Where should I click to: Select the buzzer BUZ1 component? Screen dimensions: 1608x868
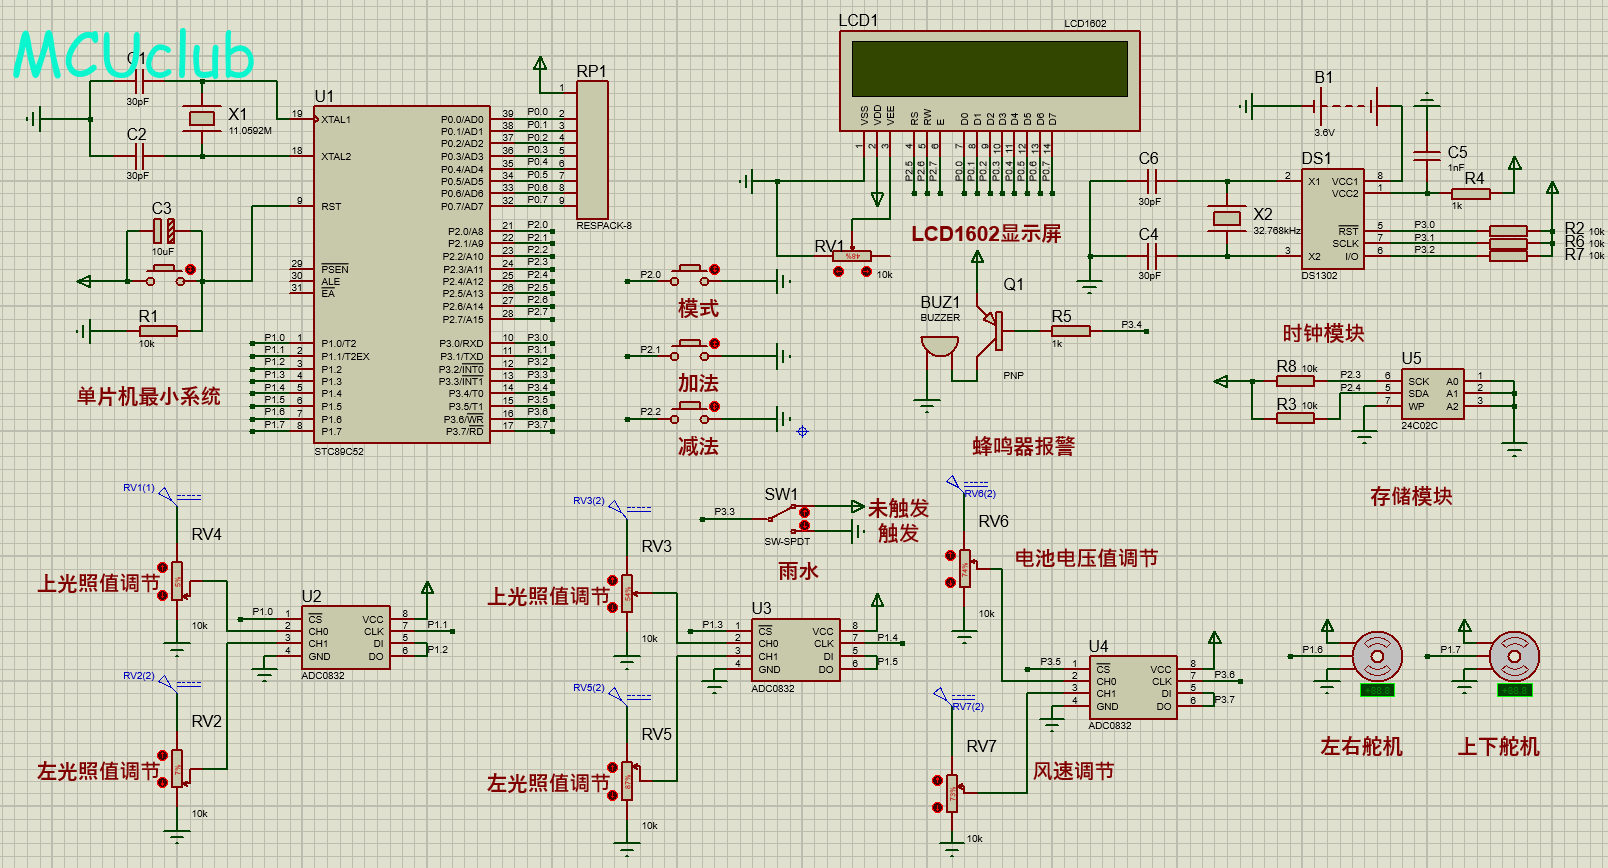[x=939, y=346]
